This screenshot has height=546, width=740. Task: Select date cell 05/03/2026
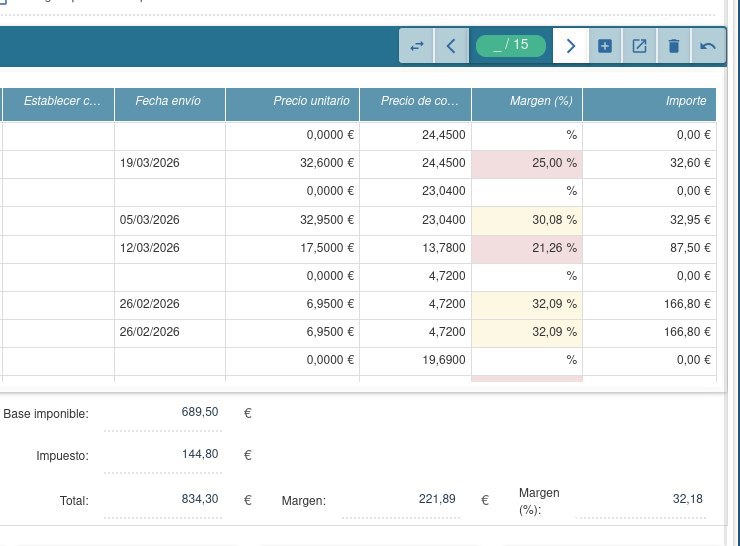170,220
